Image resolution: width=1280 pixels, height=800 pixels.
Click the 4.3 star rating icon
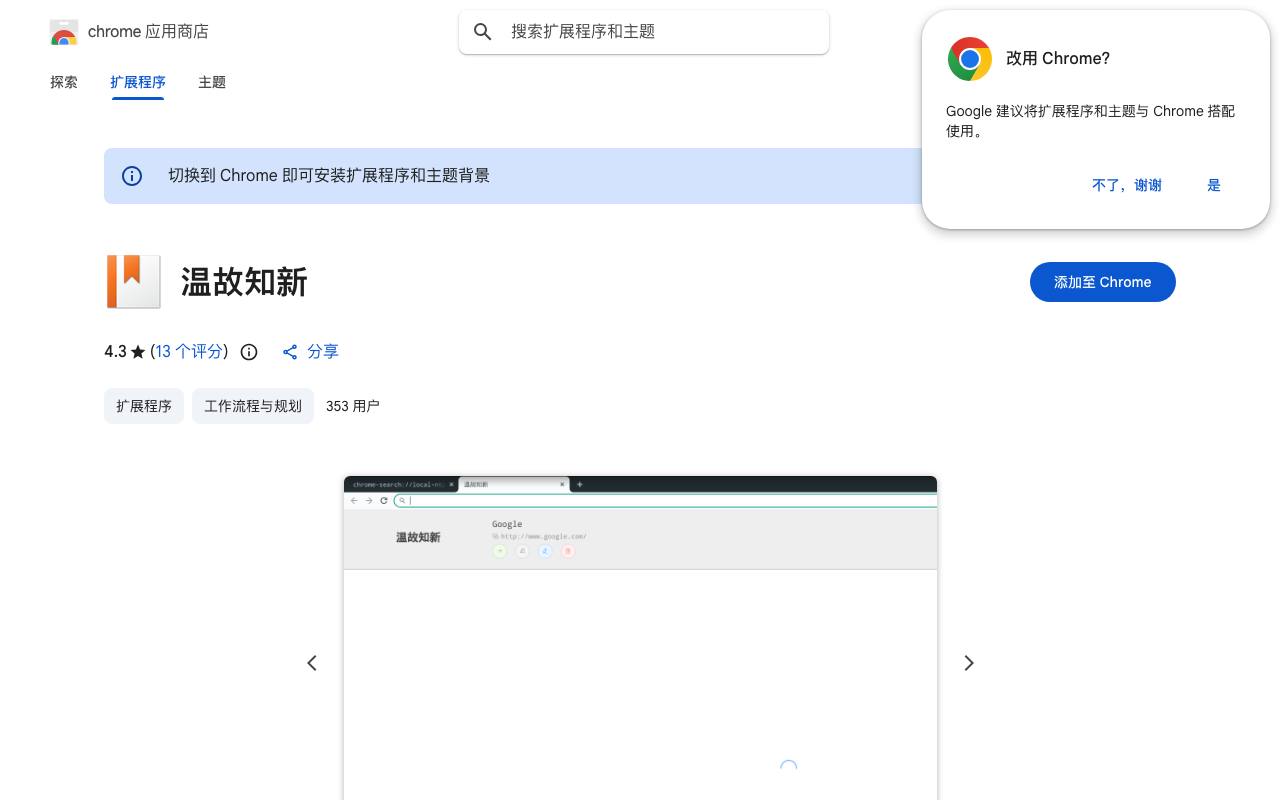tap(138, 352)
